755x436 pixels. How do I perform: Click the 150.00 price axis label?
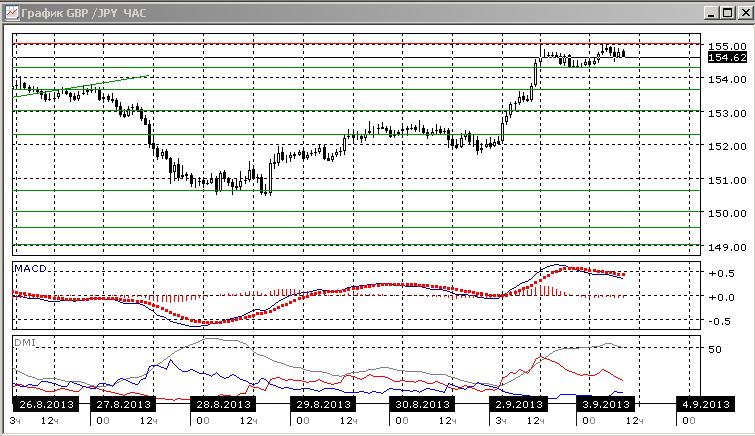click(x=727, y=213)
